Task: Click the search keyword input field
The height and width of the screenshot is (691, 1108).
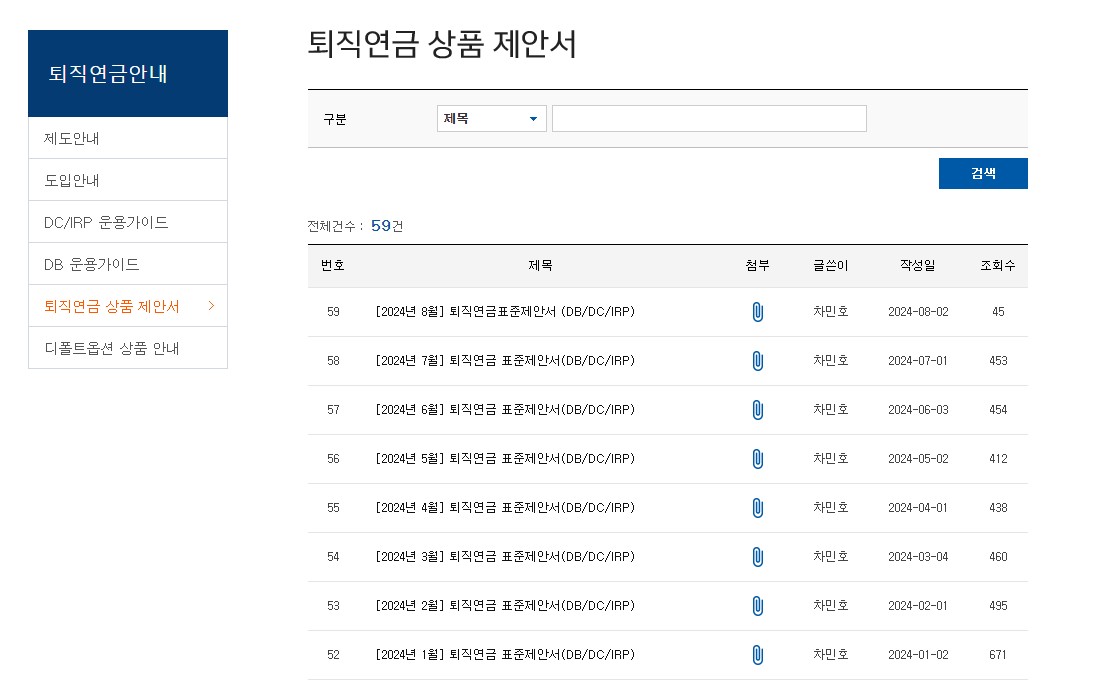Action: pos(709,119)
